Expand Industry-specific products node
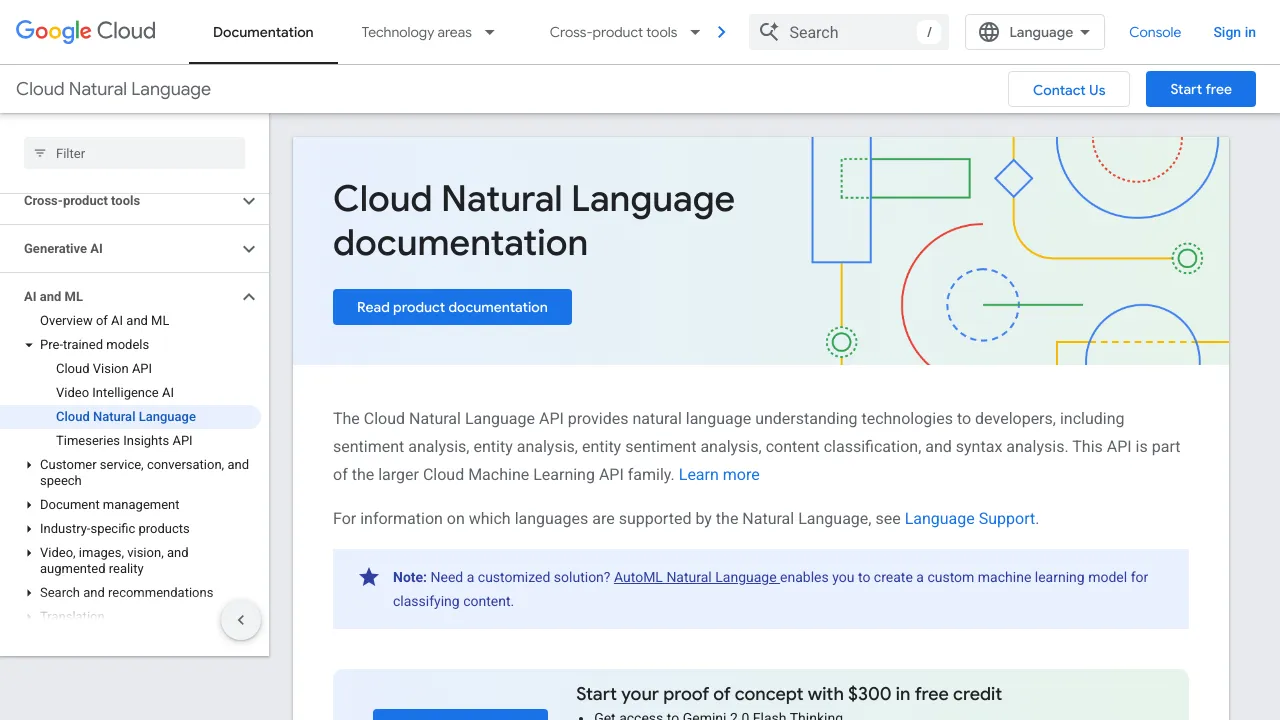Image resolution: width=1280 pixels, height=720 pixels. [29, 529]
